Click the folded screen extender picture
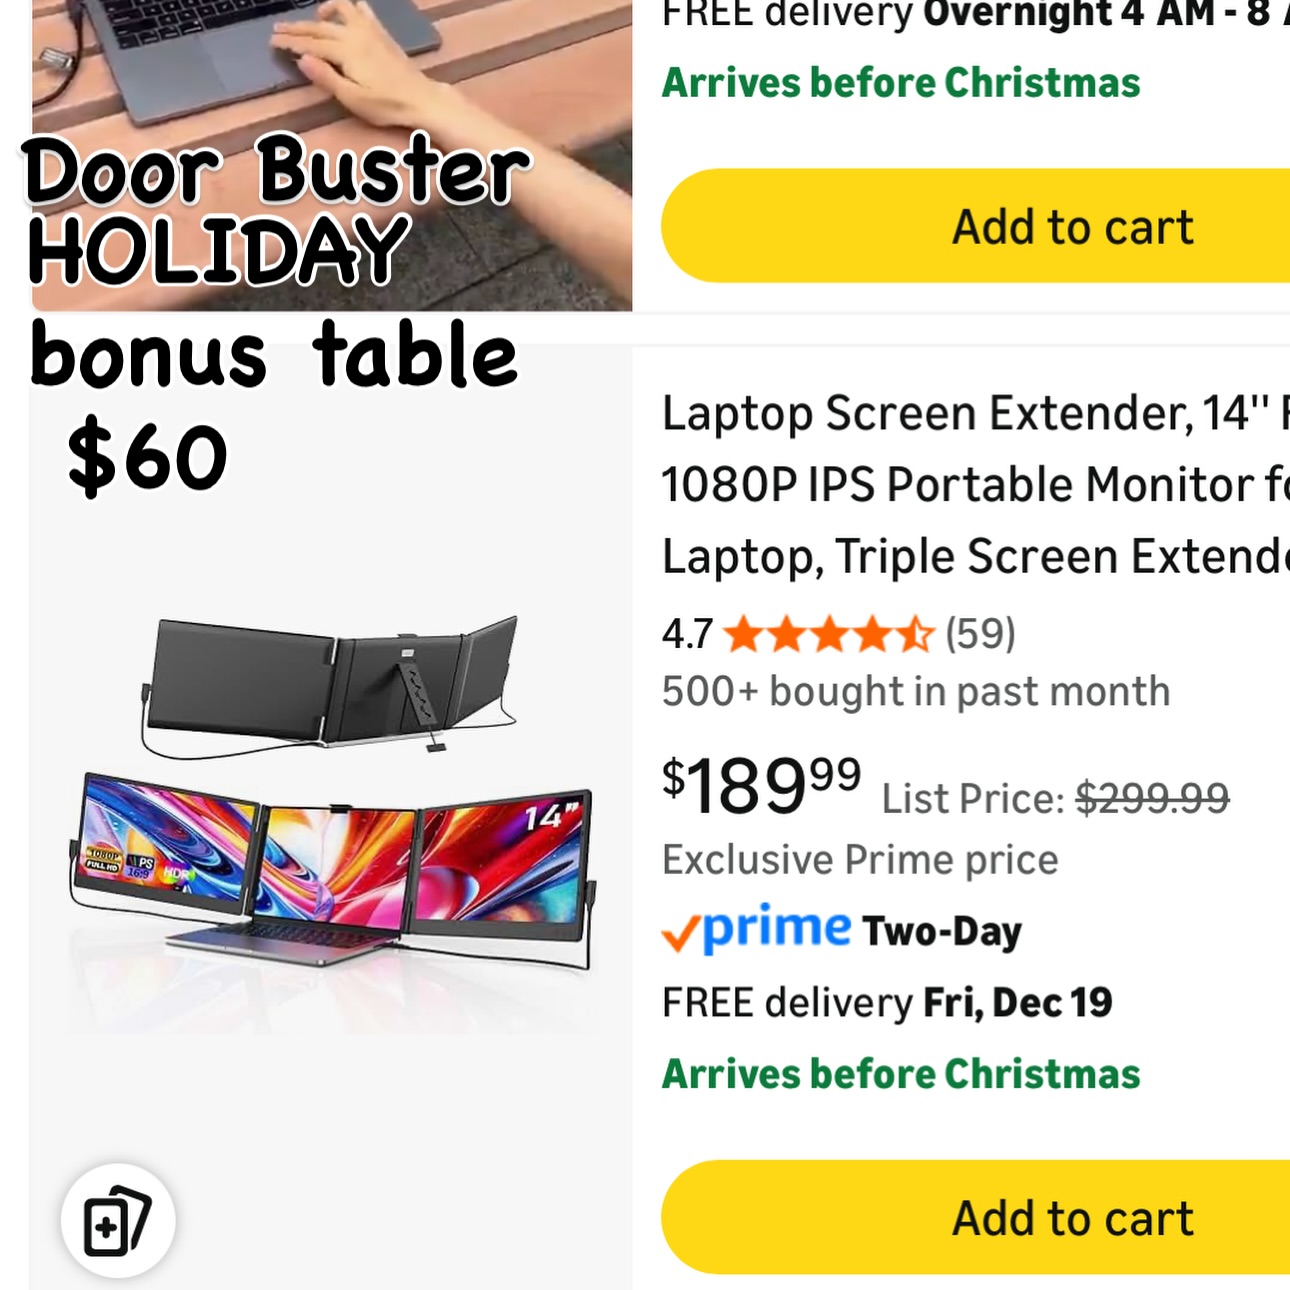Screen dimensions: 1290x1290 (x=331, y=683)
